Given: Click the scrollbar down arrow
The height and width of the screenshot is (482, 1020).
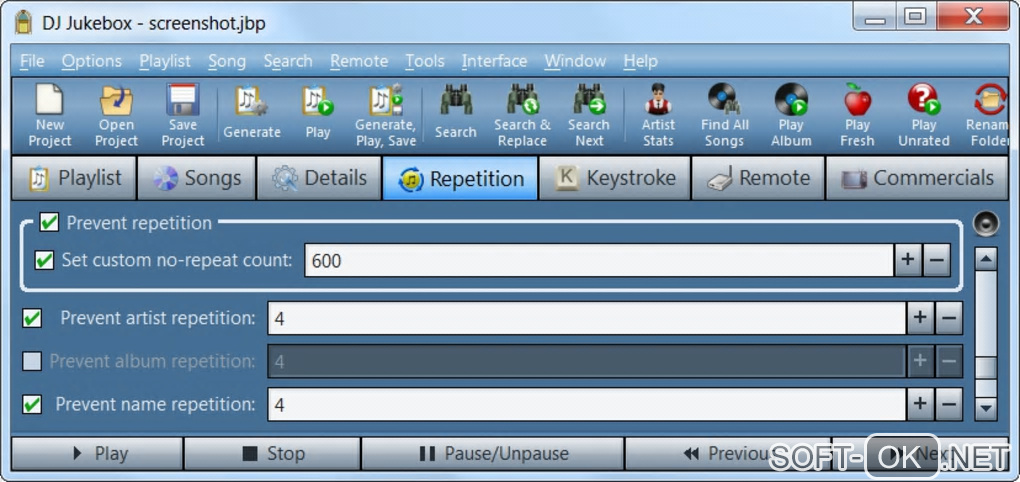Looking at the screenshot, I should (x=986, y=408).
